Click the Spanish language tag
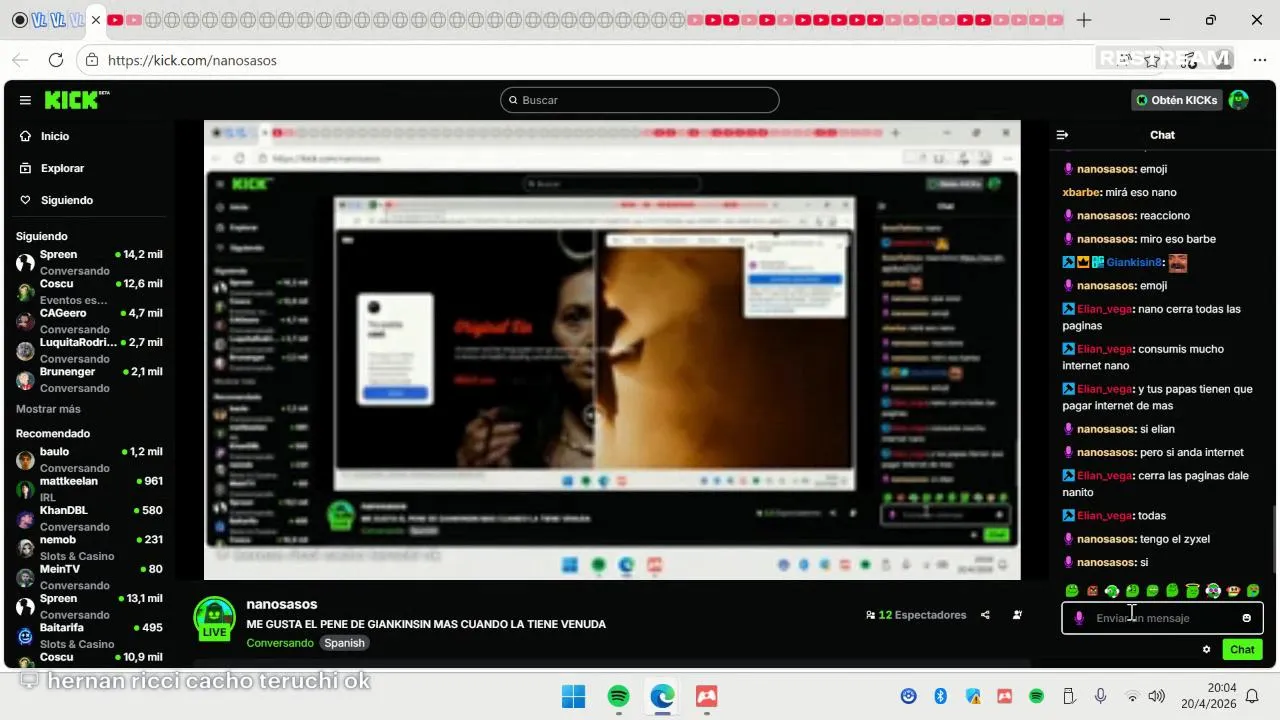 click(345, 643)
